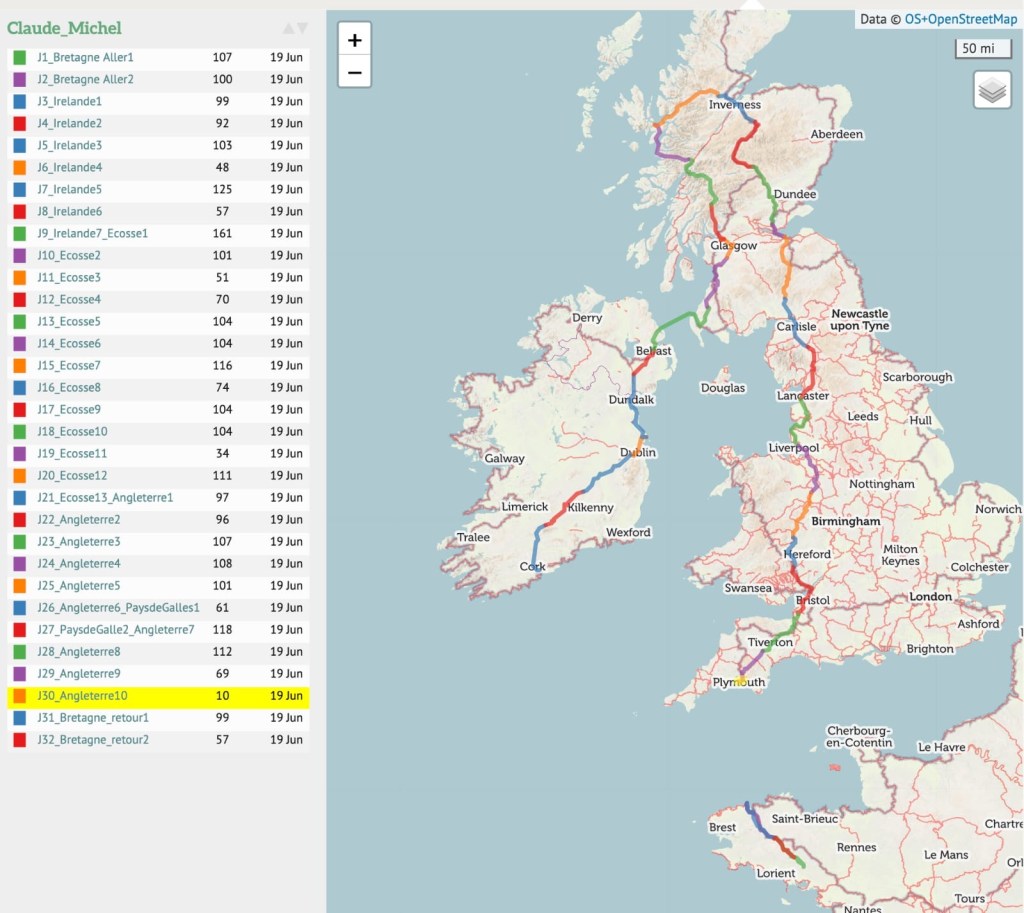Open J26_Angleterre6_PaysdeGalles1 route
Screen dimensions: 1024x913
click(x=118, y=608)
